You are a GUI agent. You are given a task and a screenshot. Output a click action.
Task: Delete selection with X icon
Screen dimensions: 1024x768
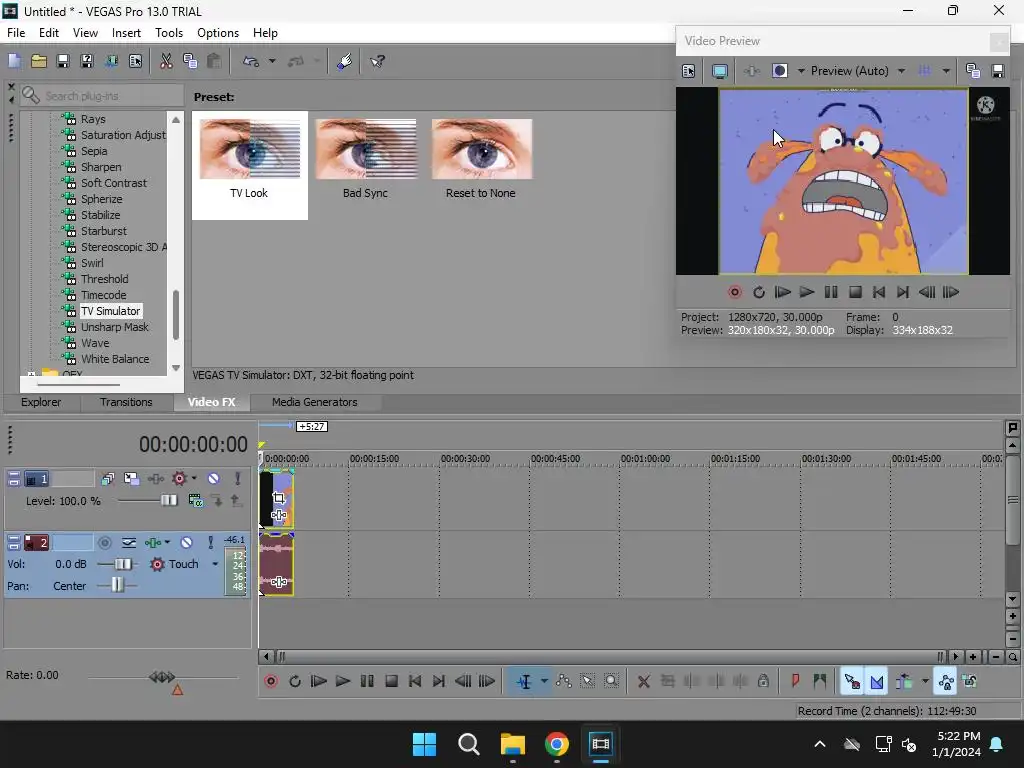pos(643,681)
